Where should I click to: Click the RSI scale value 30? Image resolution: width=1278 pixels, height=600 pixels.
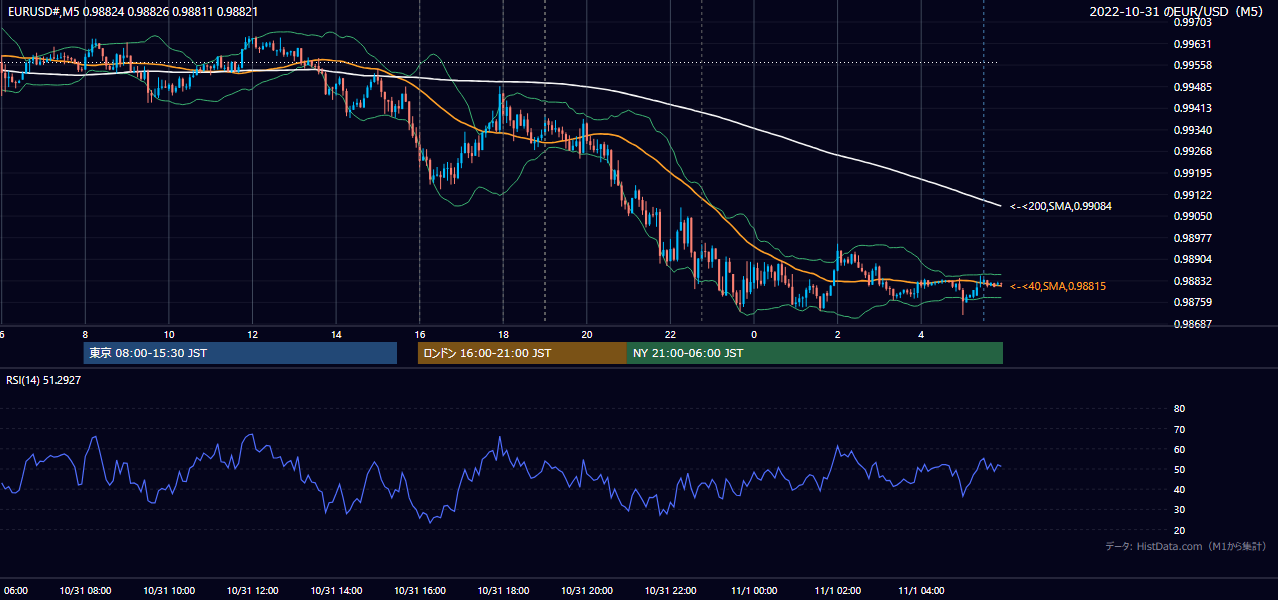(1179, 509)
